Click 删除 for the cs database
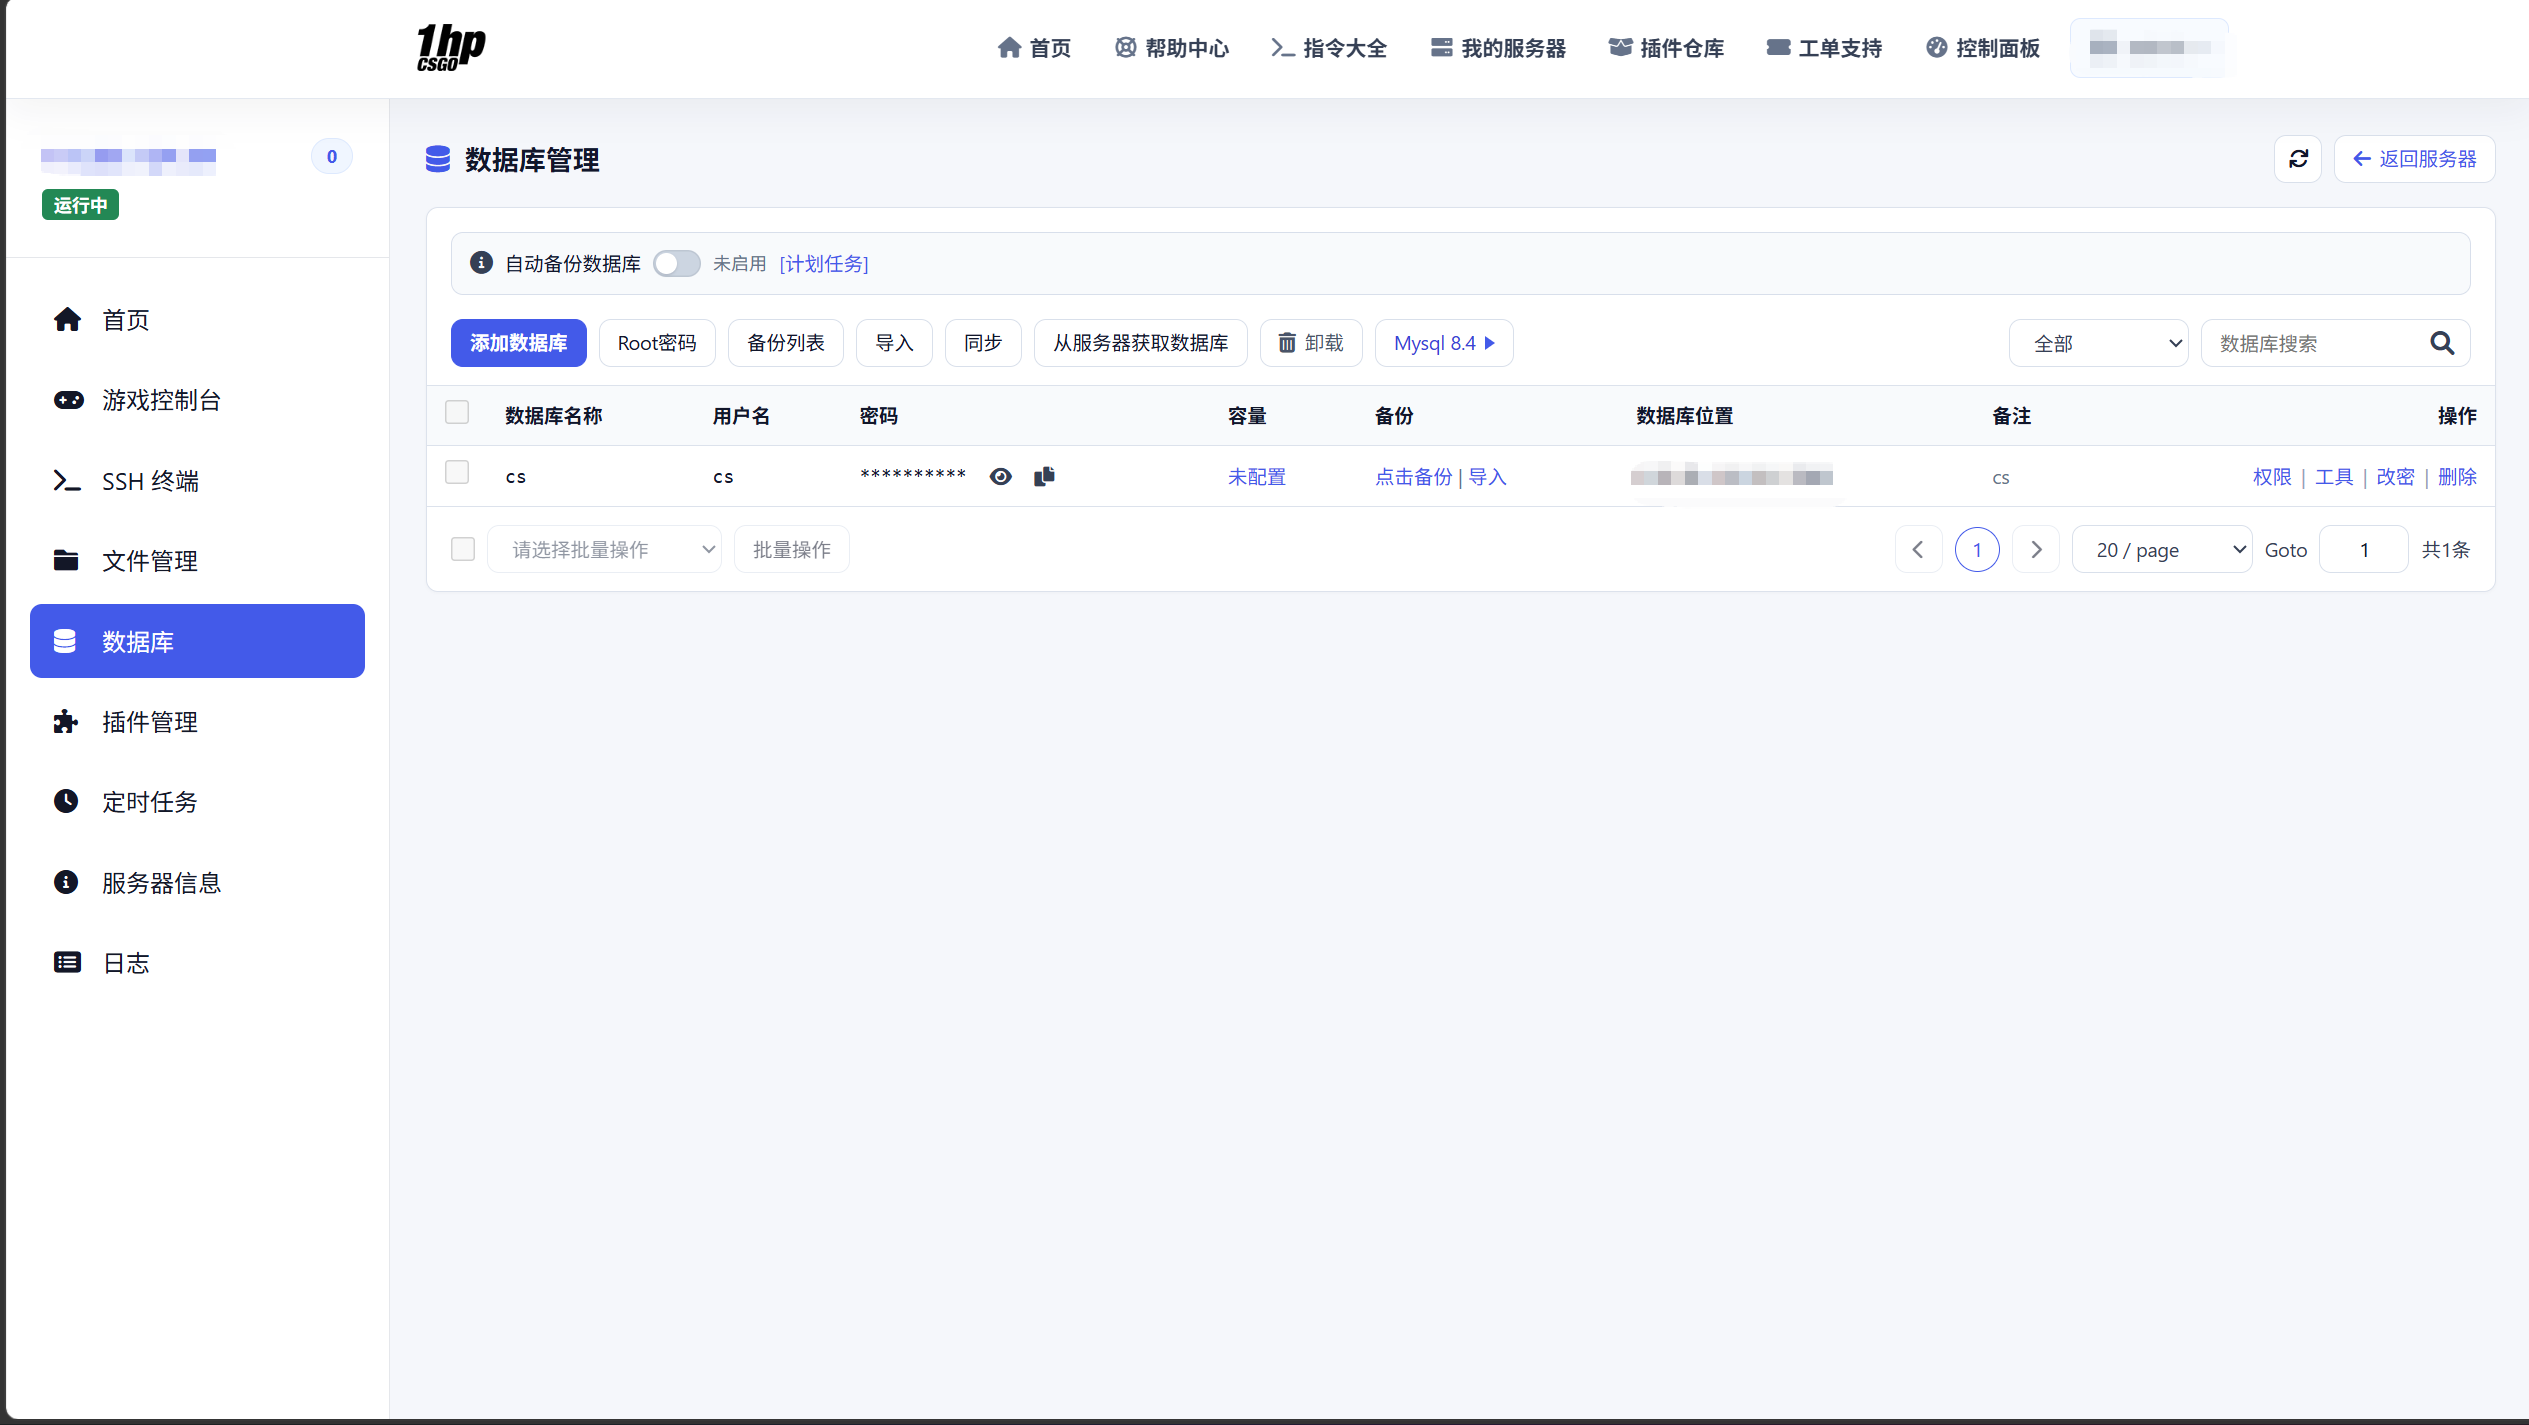Image resolution: width=2529 pixels, height=1425 pixels. point(2457,477)
